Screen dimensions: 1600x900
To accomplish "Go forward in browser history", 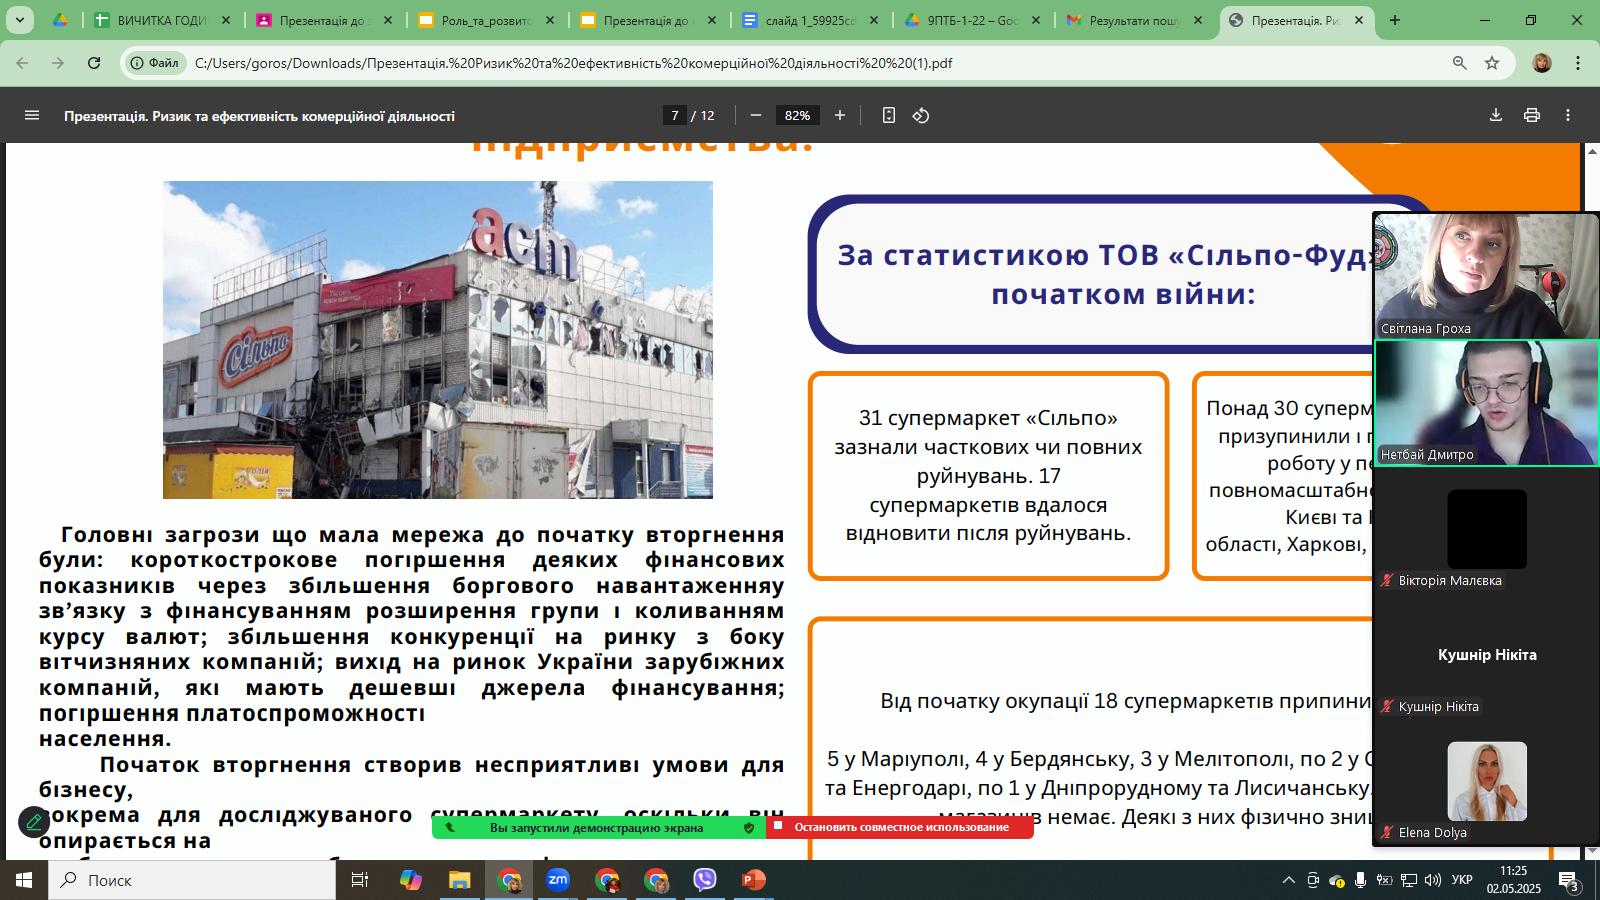I will pyautogui.click(x=58, y=63).
